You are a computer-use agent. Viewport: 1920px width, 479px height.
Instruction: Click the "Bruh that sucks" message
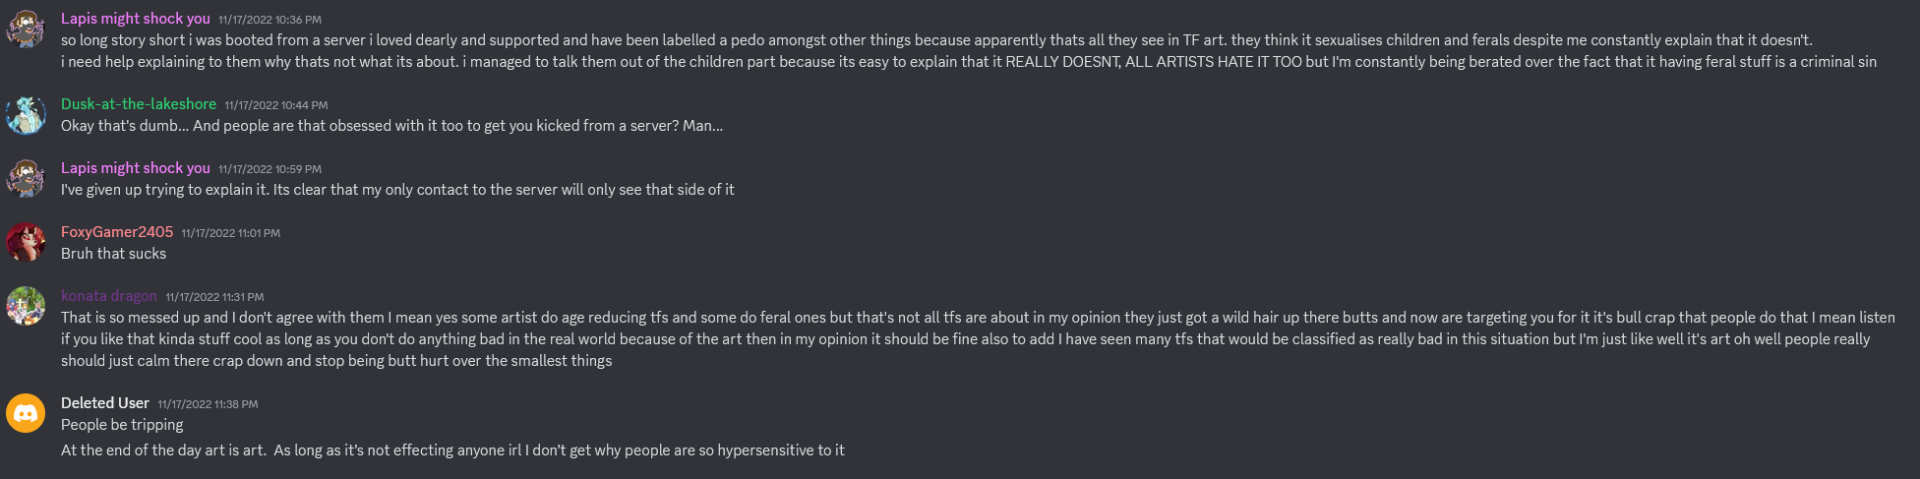tap(114, 254)
